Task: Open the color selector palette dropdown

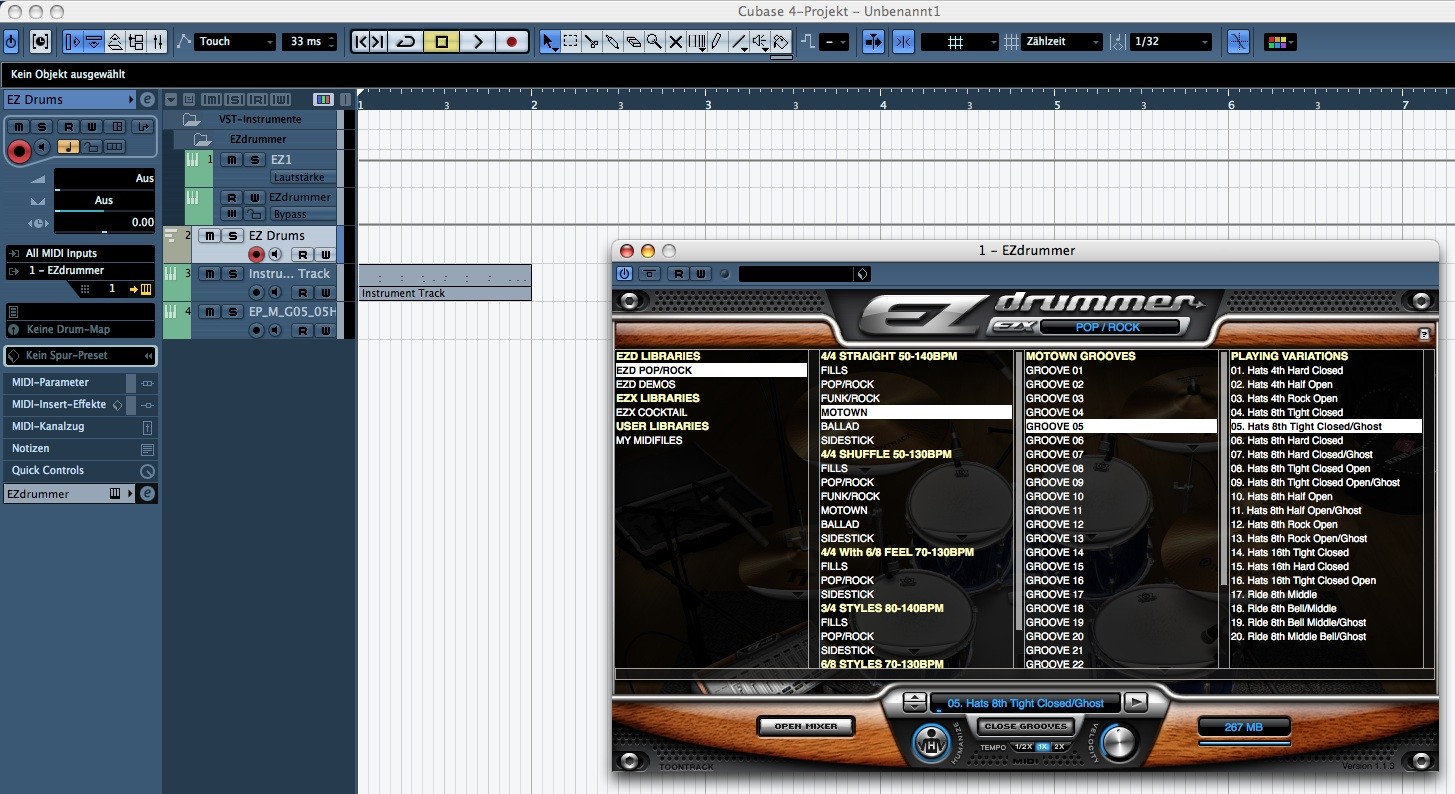Action: 1280,42
